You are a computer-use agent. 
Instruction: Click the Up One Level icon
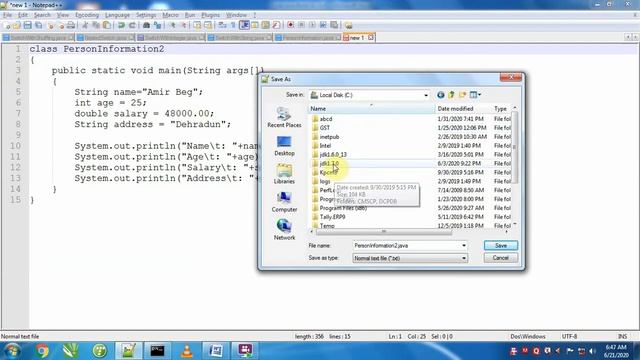(451, 95)
